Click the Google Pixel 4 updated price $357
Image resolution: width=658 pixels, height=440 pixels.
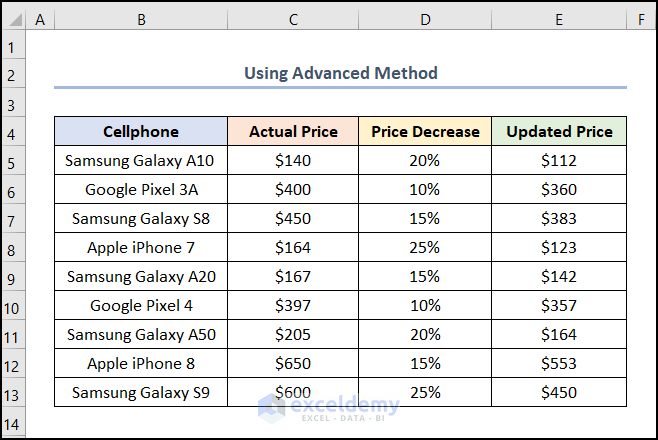[559, 306]
